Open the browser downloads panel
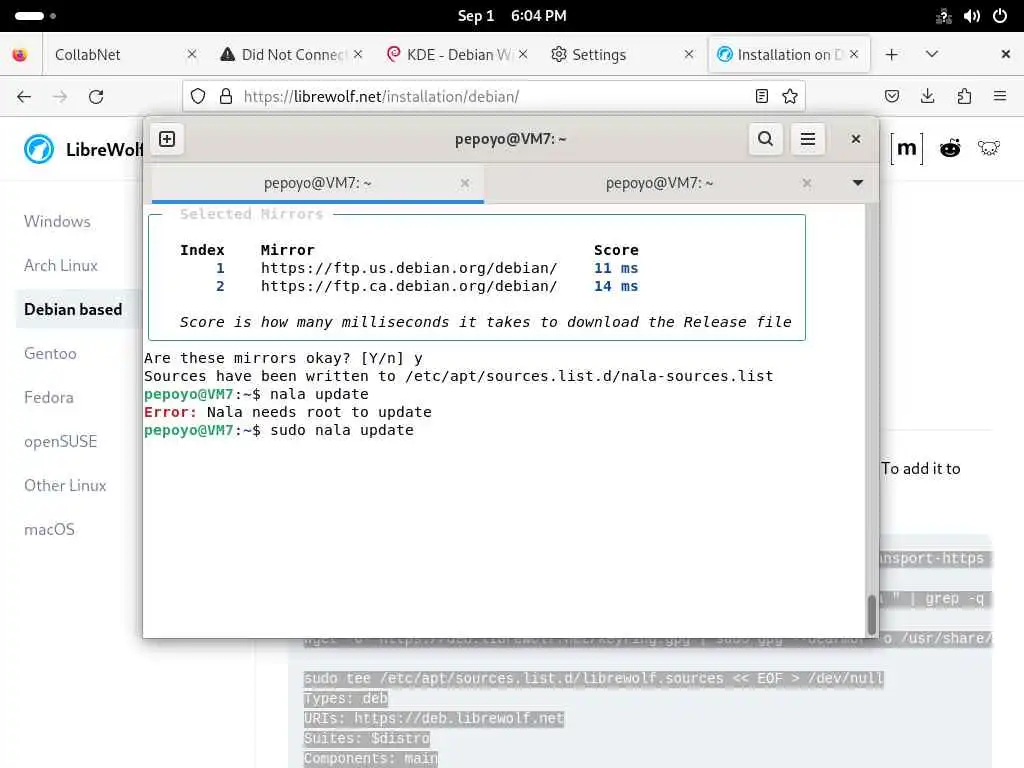The width and height of the screenshot is (1024, 768). [927, 97]
